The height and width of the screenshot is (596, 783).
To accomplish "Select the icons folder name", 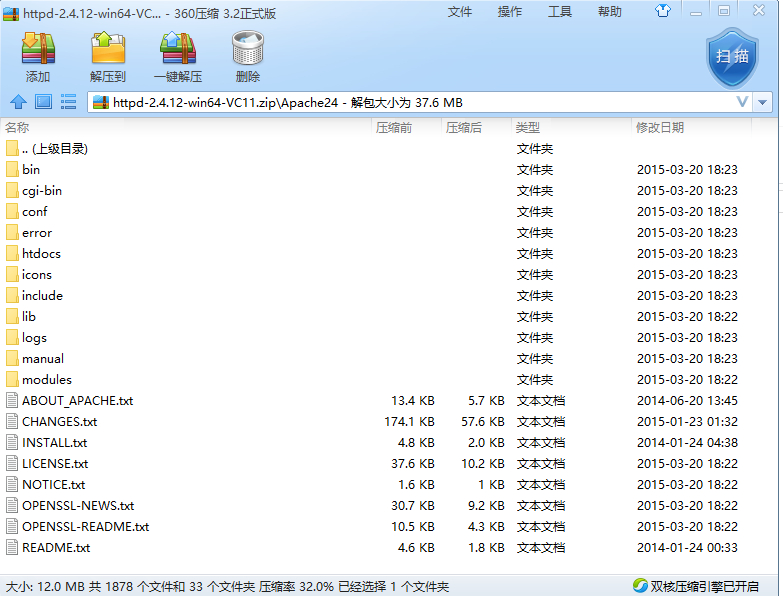I will pyautogui.click(x=36, y=275).
